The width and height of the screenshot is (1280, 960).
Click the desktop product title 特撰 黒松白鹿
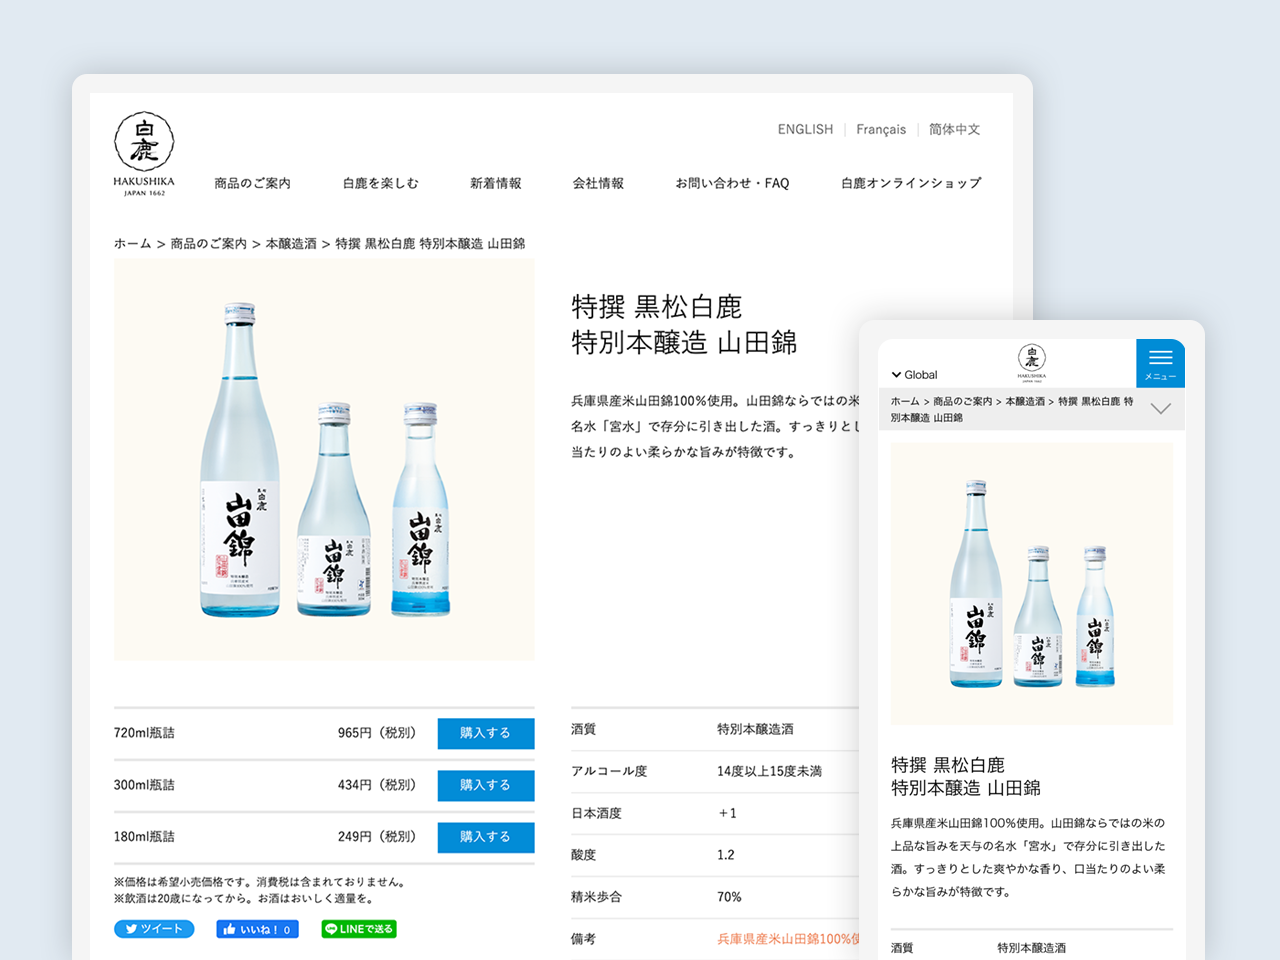[x=657, y=307]
